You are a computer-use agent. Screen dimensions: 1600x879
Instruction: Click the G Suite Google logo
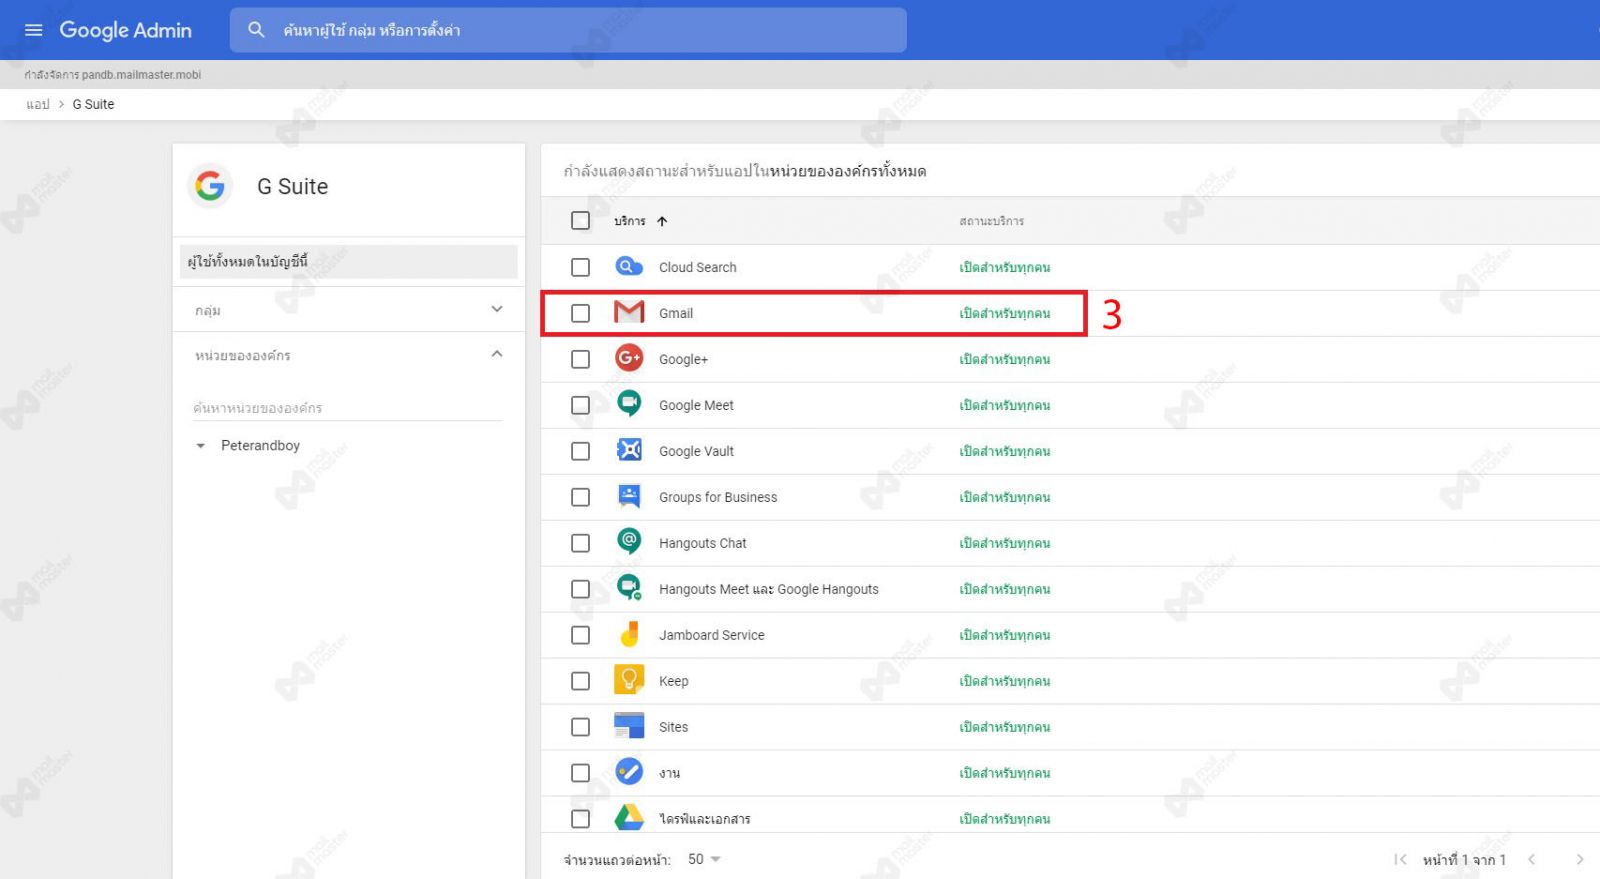pyautogui.click(x=210, y=186)
